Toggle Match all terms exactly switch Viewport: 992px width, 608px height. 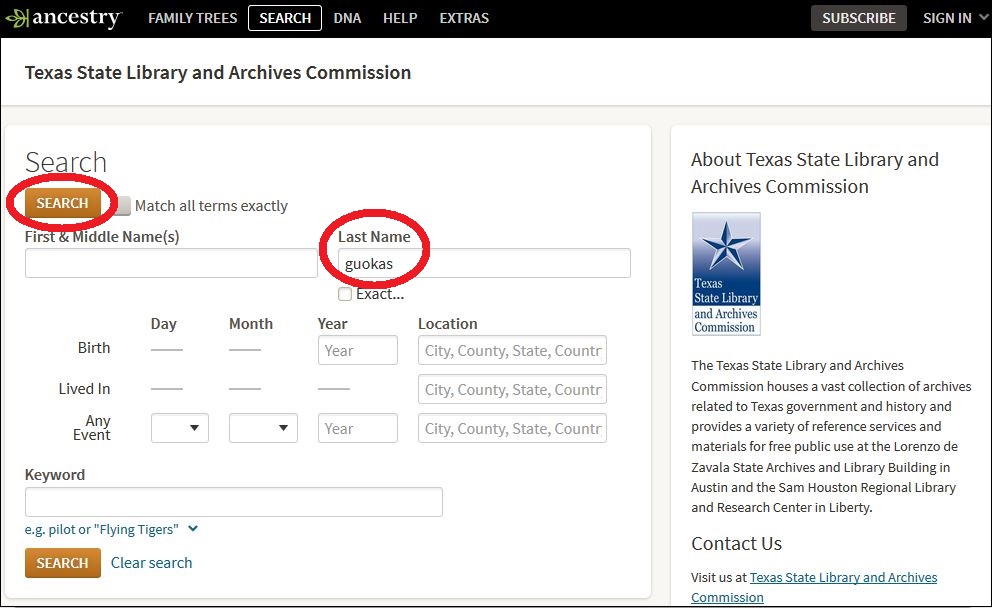[x=122, y=206]
